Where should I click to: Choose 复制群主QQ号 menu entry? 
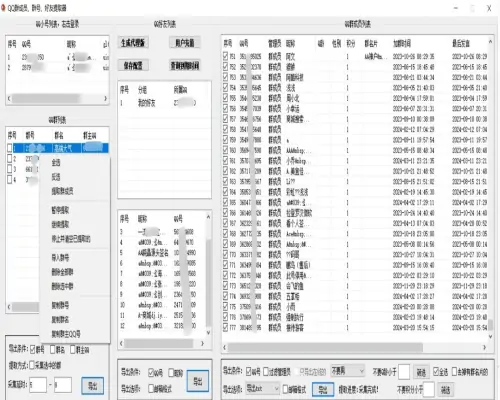pos(66,334)
